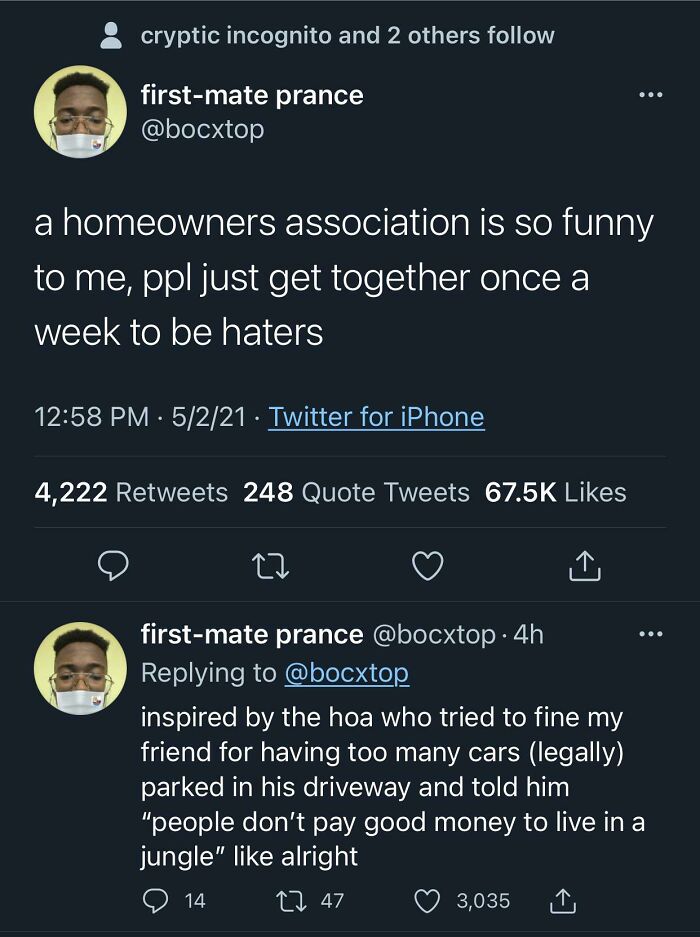Viewport: 700px width, 937px height.
Task: Open the profile picture on the reply tweet
Action: [81, 668]
